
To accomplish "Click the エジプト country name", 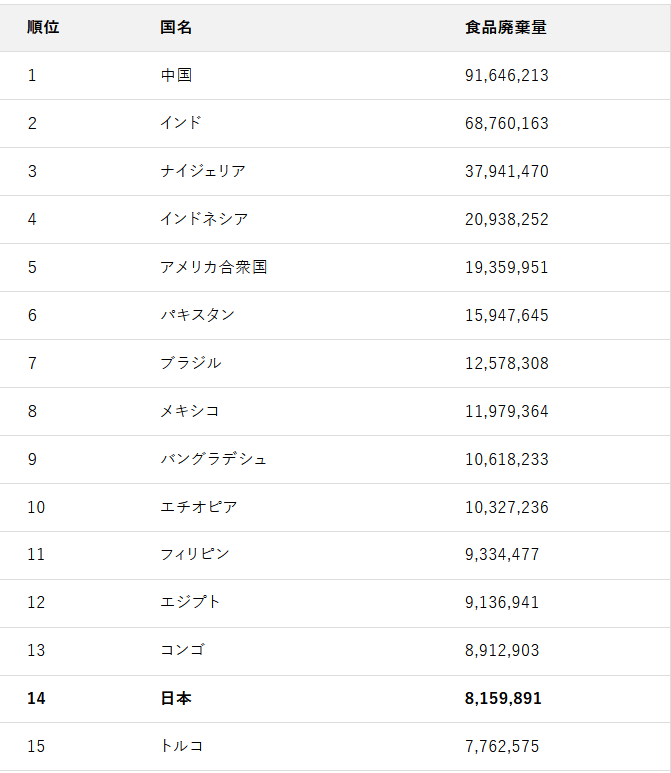I will click(191, 602).
